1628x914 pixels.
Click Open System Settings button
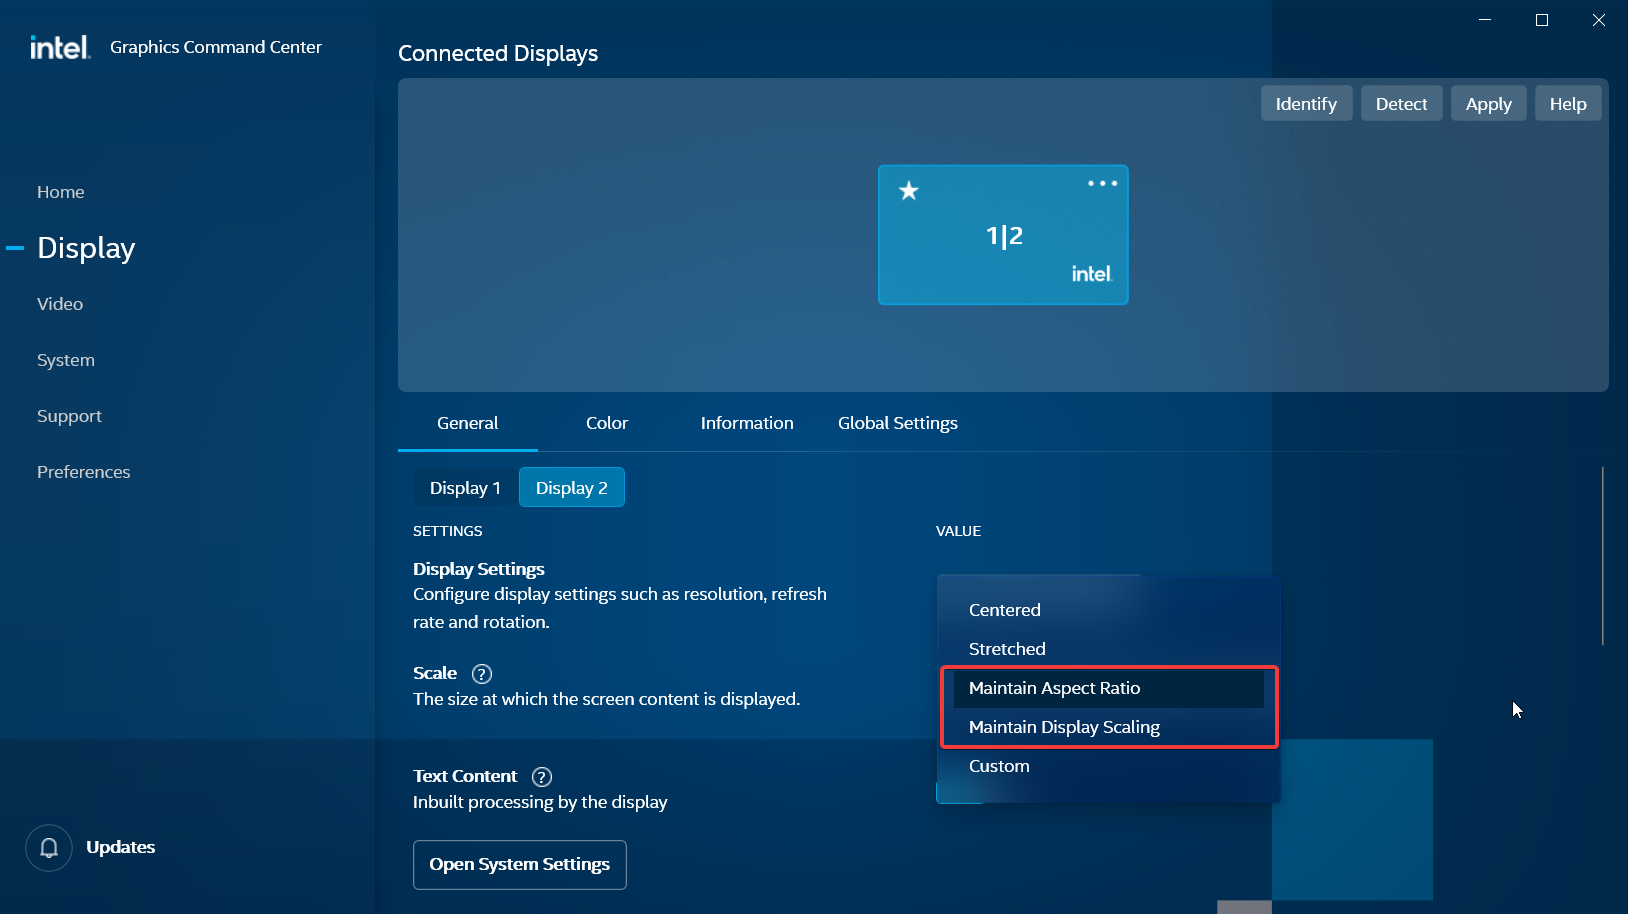[x=520, y=865]
